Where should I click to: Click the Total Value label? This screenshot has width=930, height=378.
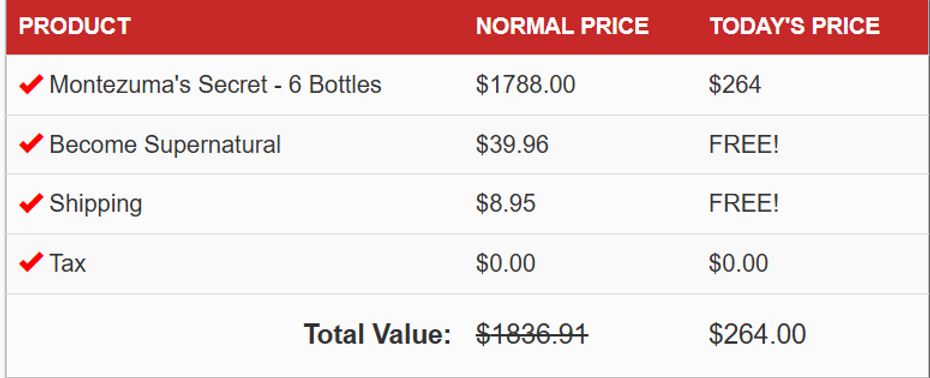point(378,334)
